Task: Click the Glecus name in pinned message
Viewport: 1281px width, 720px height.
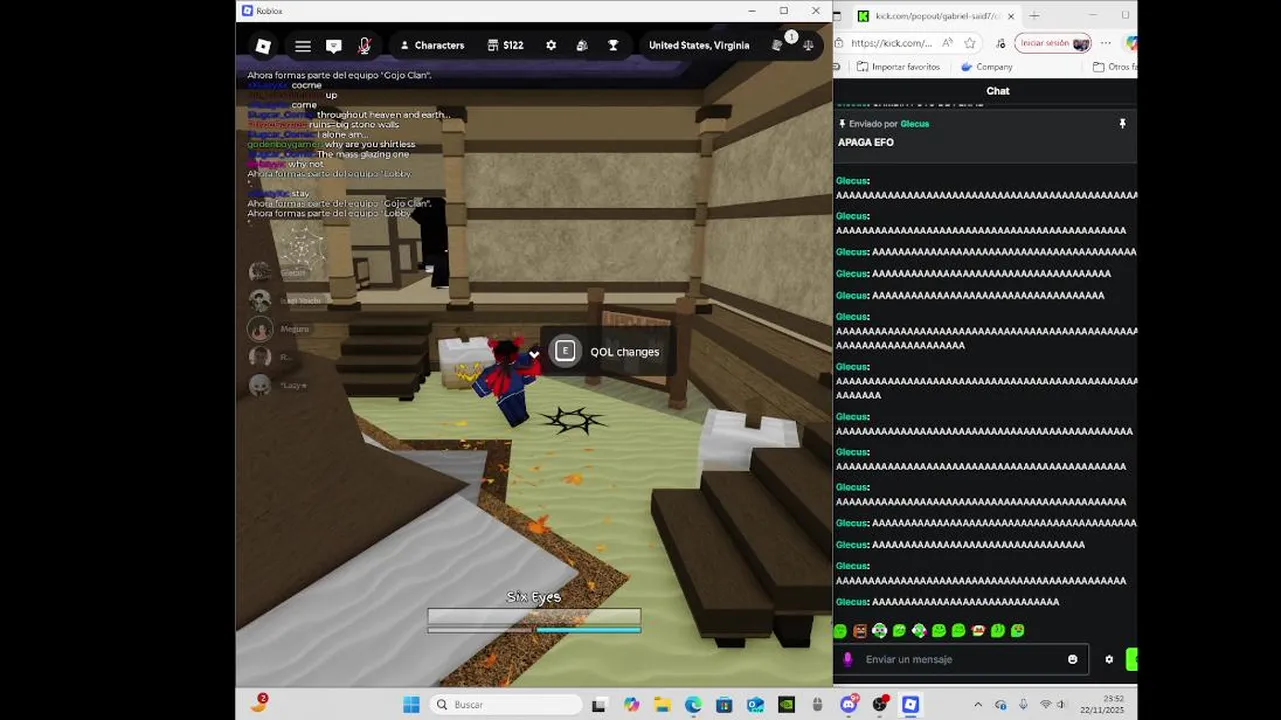Action: click(x=914, y=124)
